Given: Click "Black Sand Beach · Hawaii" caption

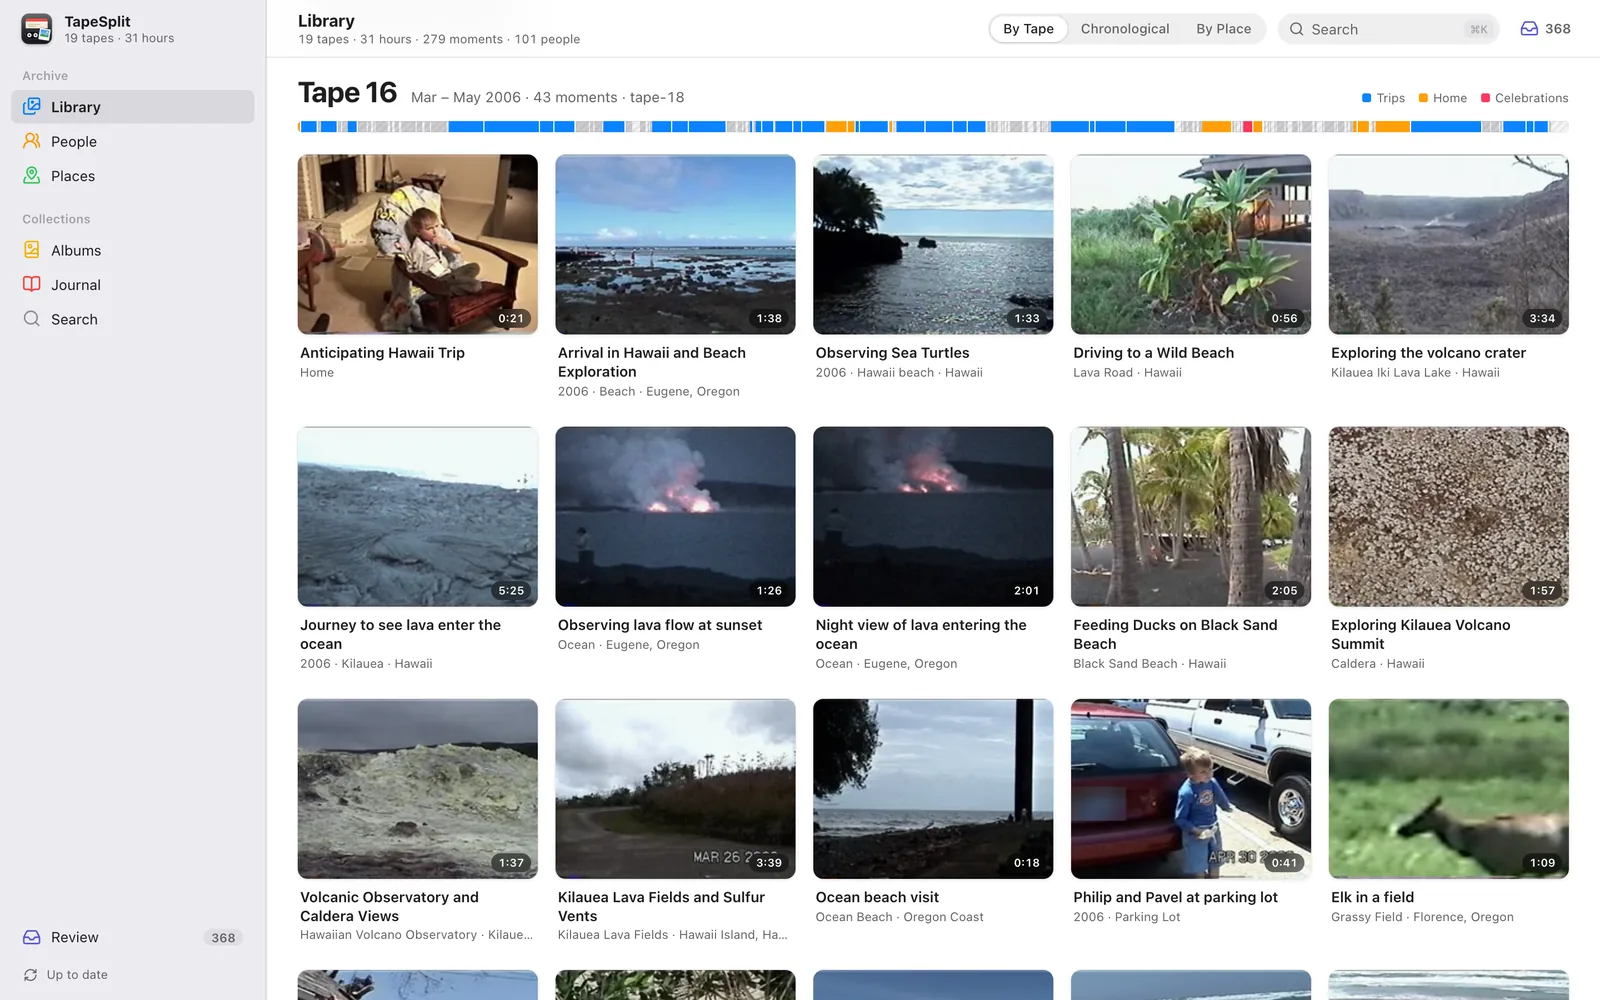Looking at the screenshot, I should tap(1149, 664).
